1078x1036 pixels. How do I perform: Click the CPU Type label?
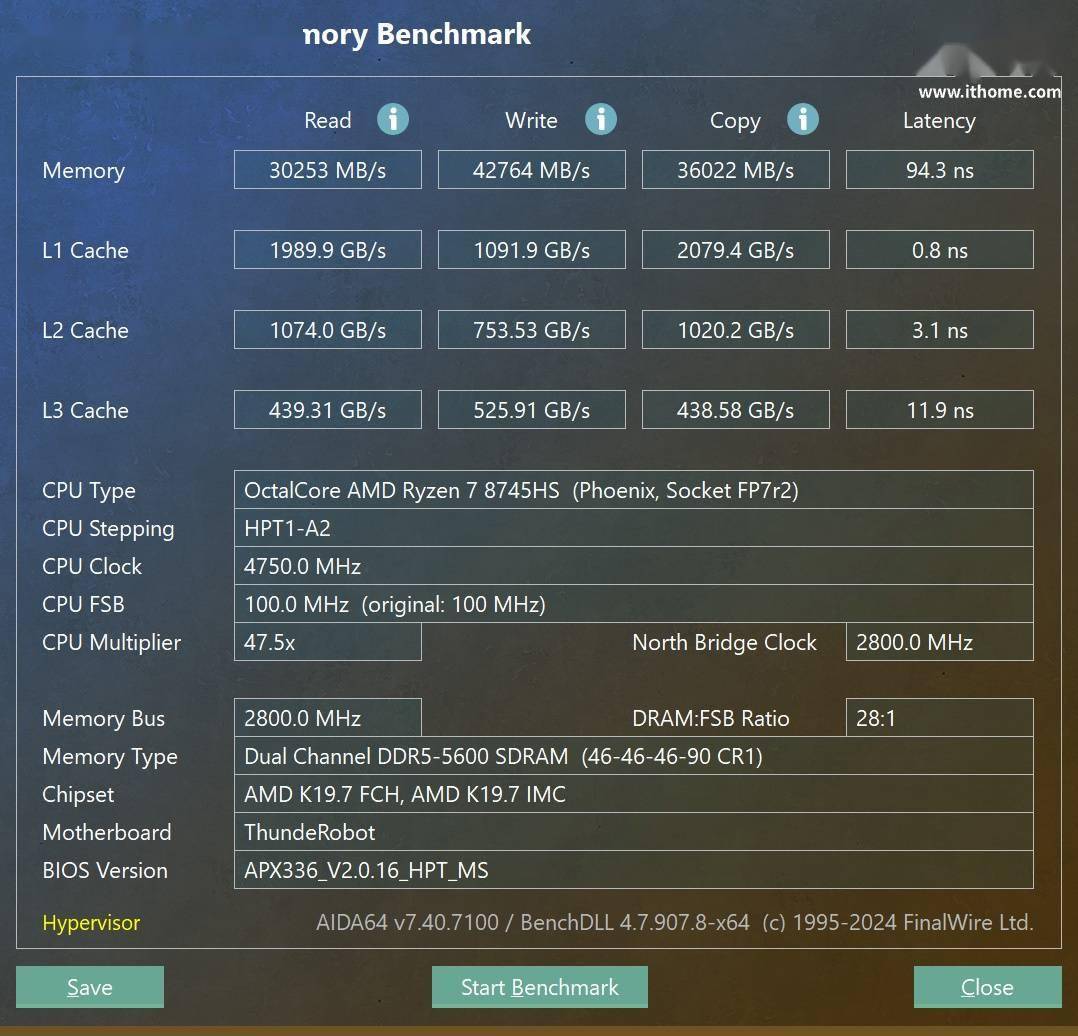[x=89, y=491]
